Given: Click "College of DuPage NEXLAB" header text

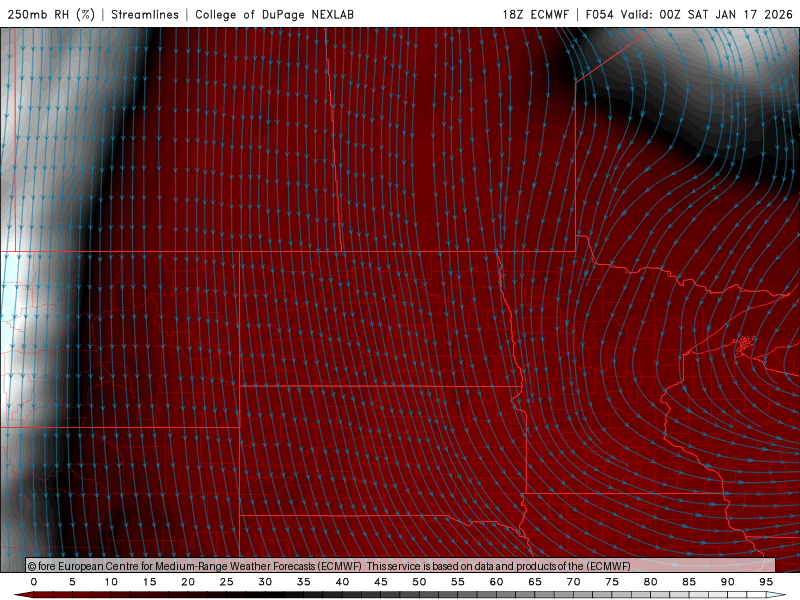Looking at the screenshot, I should pos(274,14).
